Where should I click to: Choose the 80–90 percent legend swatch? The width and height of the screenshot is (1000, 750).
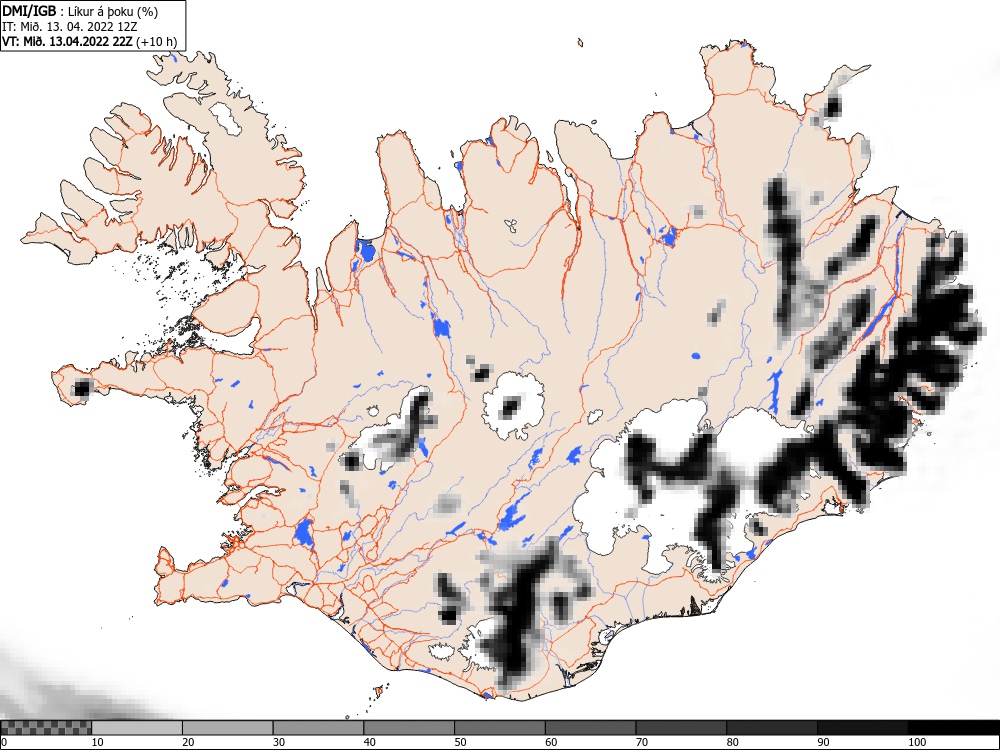[x=771, y=728]
